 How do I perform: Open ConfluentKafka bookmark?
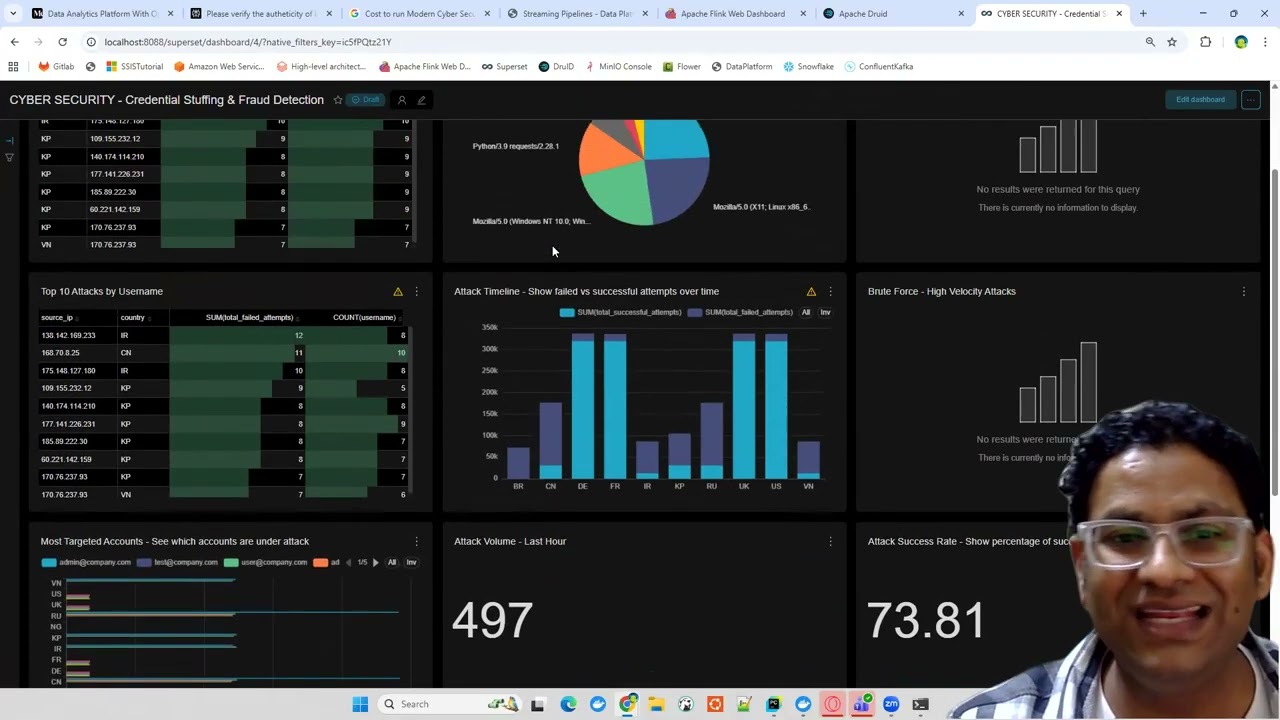878,67
